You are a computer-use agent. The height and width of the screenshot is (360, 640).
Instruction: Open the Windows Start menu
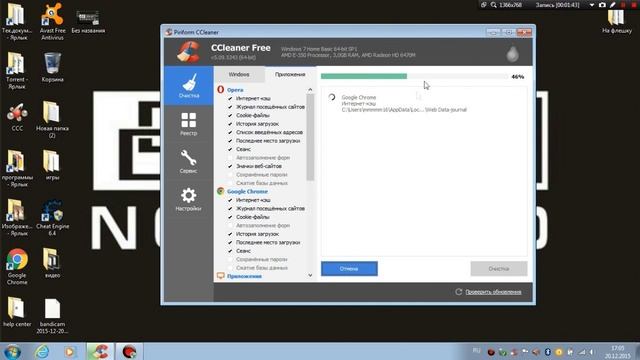pos(12,351)
